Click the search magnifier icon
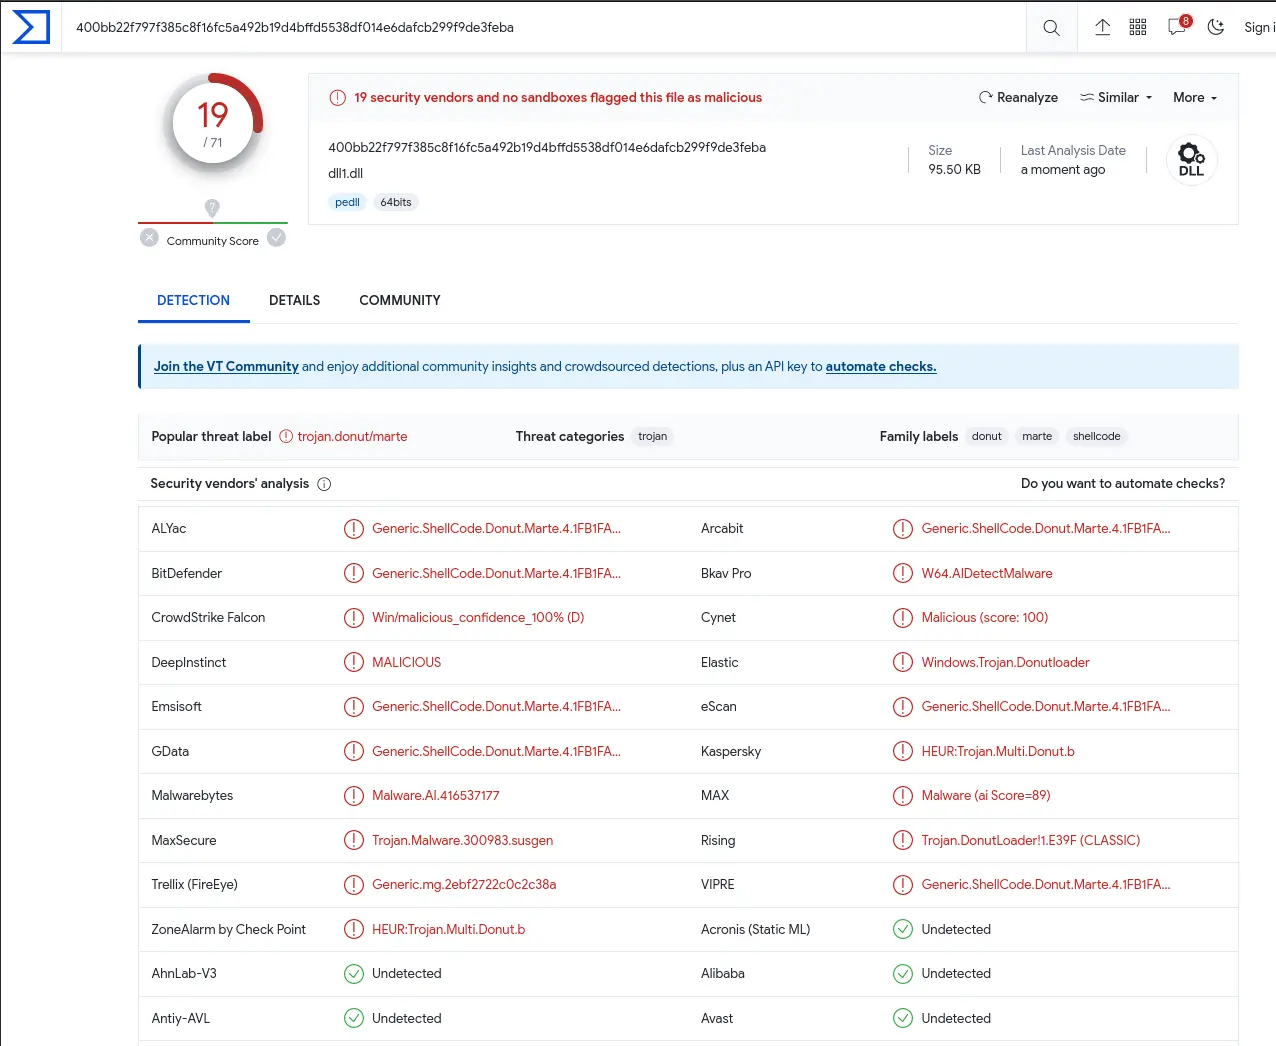 pyautogui.click(x=1051, y=28)
